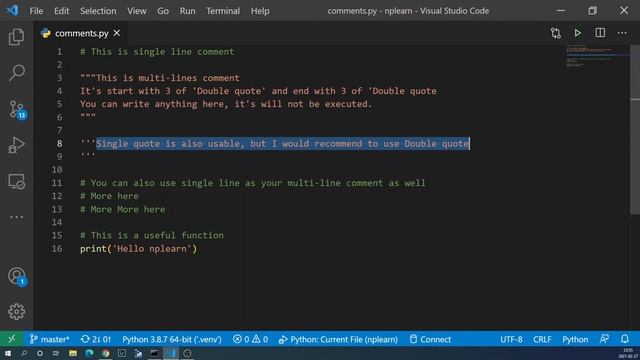Screen dimensions: 640x360
Task: Click the master* branch indicator
Action: click(49, 339)
